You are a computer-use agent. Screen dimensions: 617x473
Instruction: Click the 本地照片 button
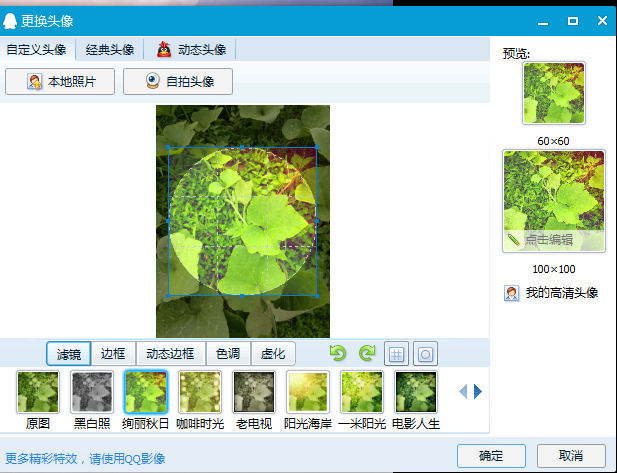pyautogui.click(x=60, y=81)
